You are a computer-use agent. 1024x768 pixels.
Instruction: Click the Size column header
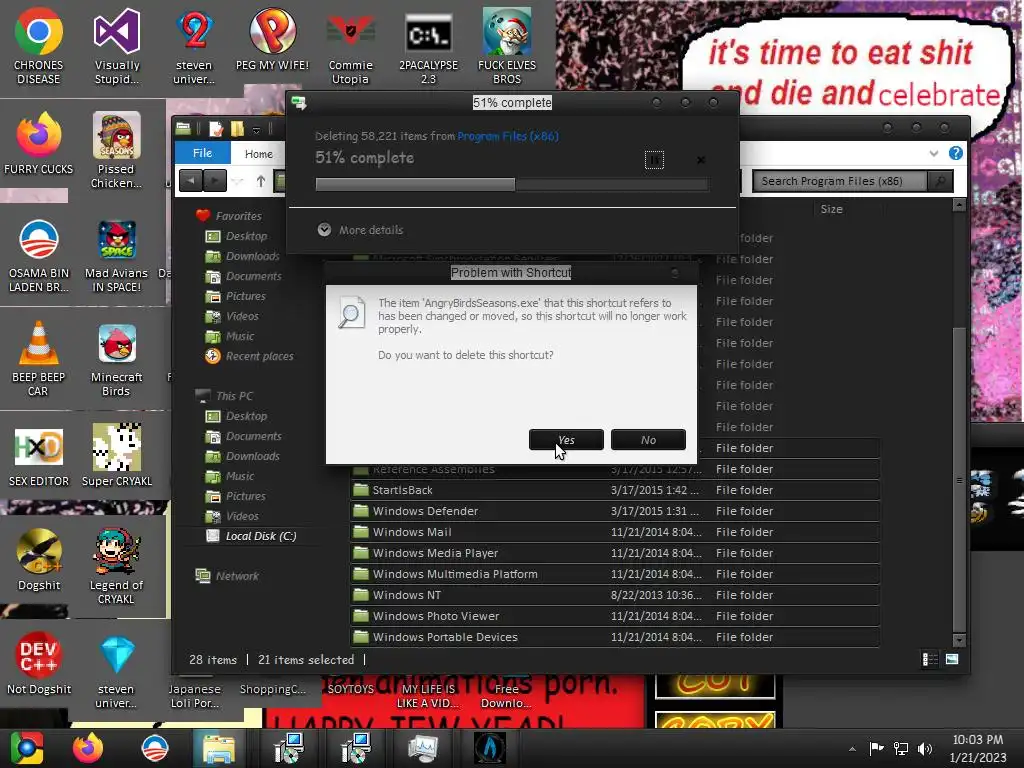[x=831, y=209]
